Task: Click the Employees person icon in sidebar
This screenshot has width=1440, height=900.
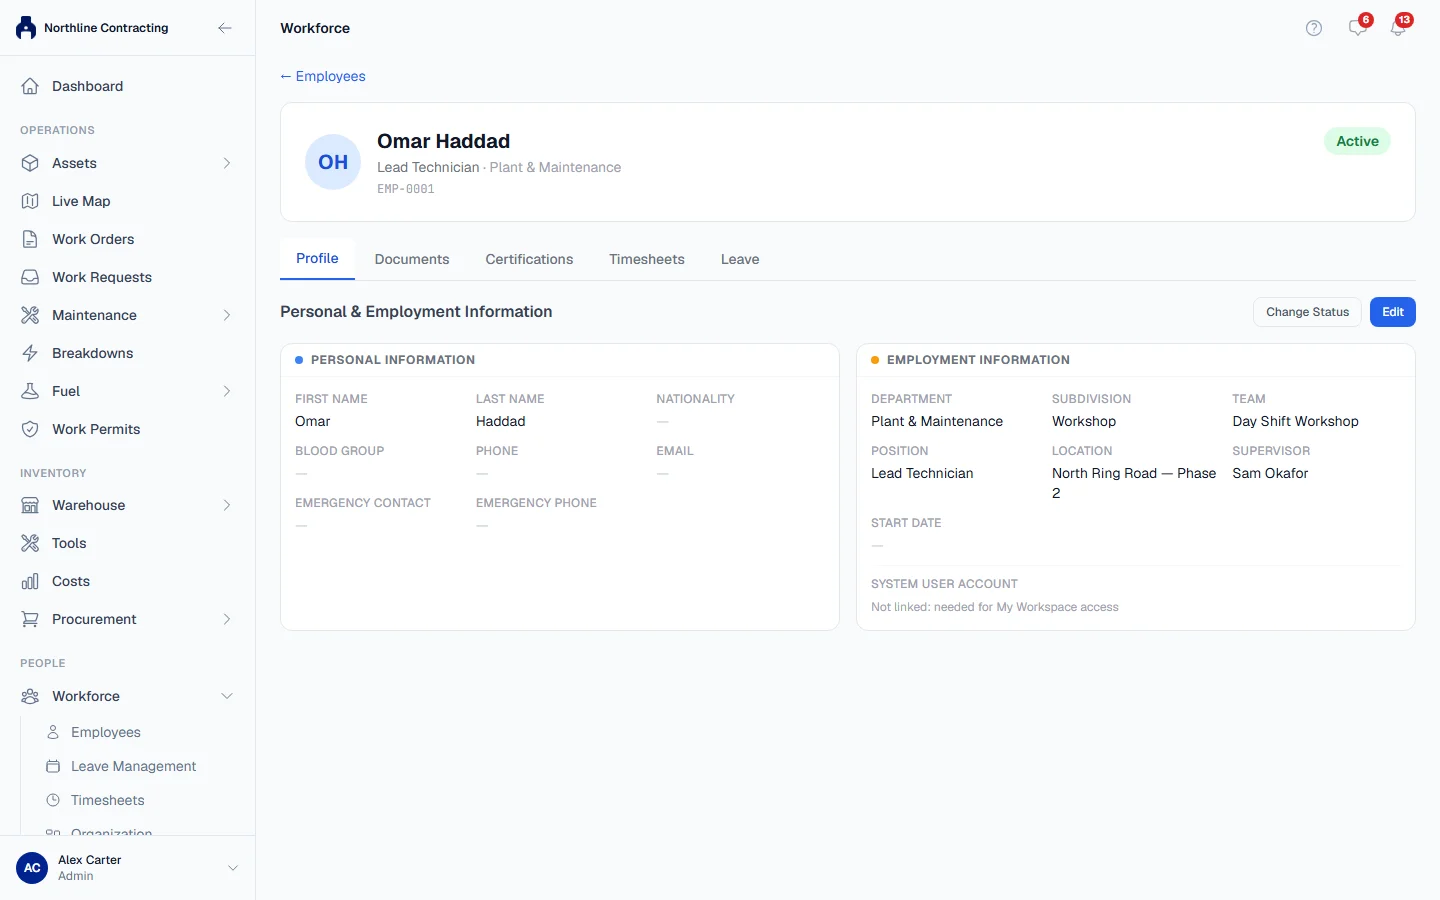Action: pyautogui.click(x=53, y=732)
